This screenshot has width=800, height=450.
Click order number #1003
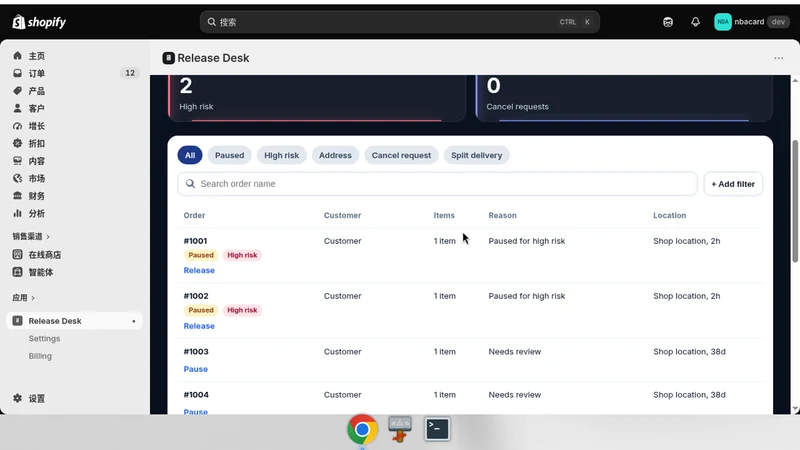196,352
